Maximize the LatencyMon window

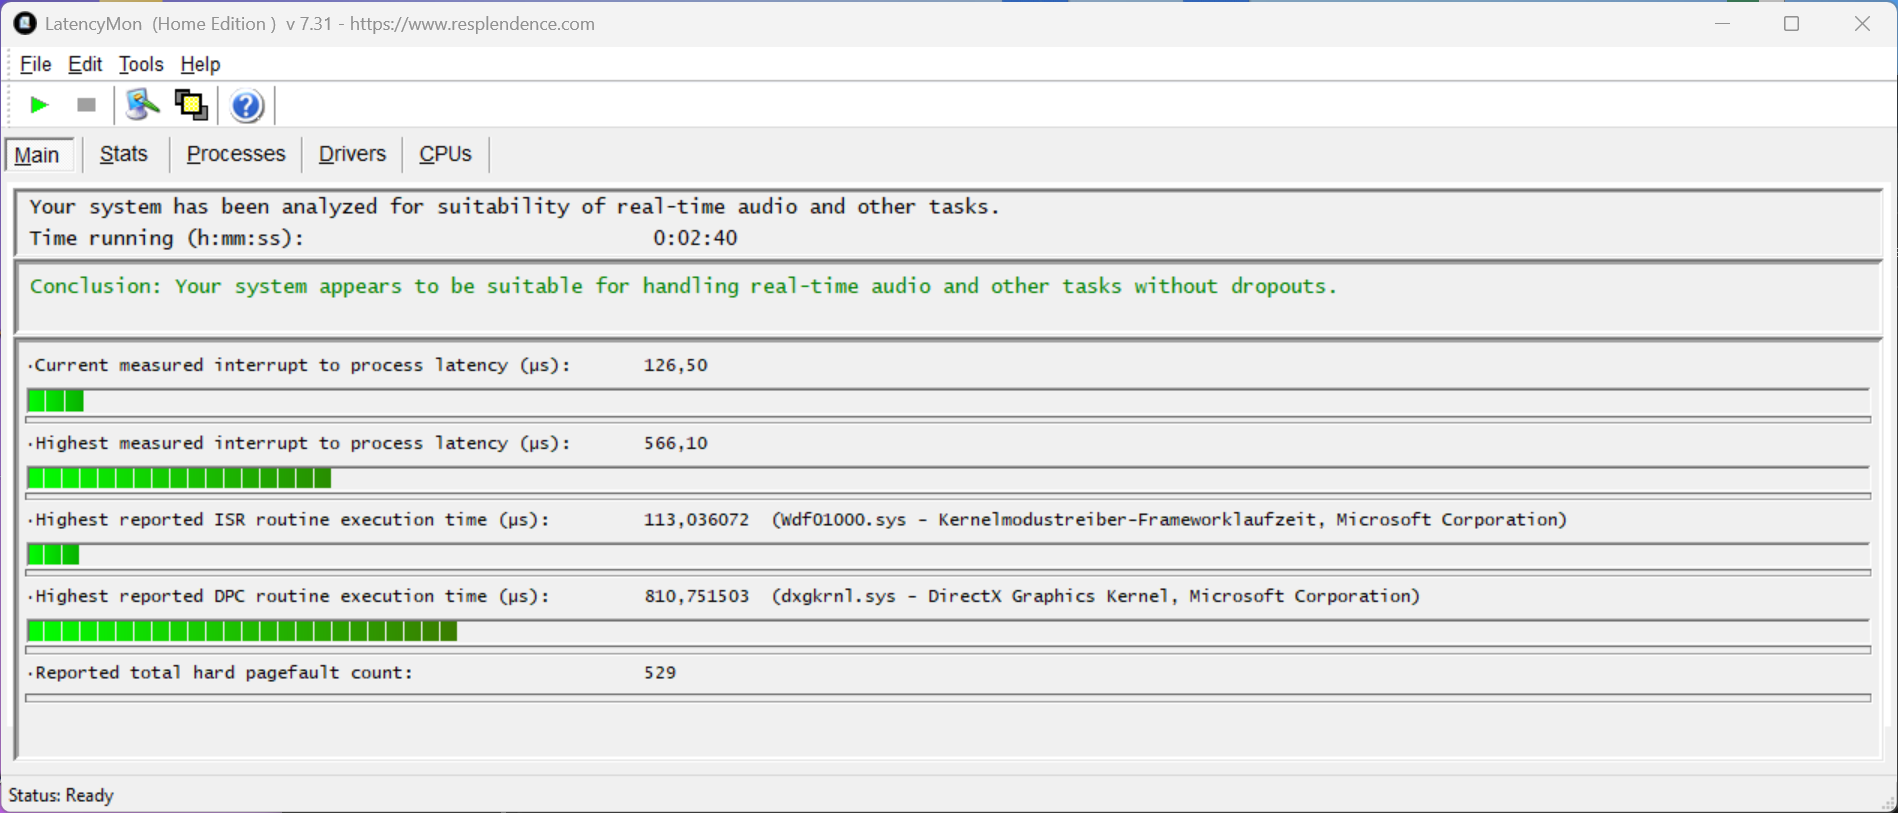[x=1791, y=24]
